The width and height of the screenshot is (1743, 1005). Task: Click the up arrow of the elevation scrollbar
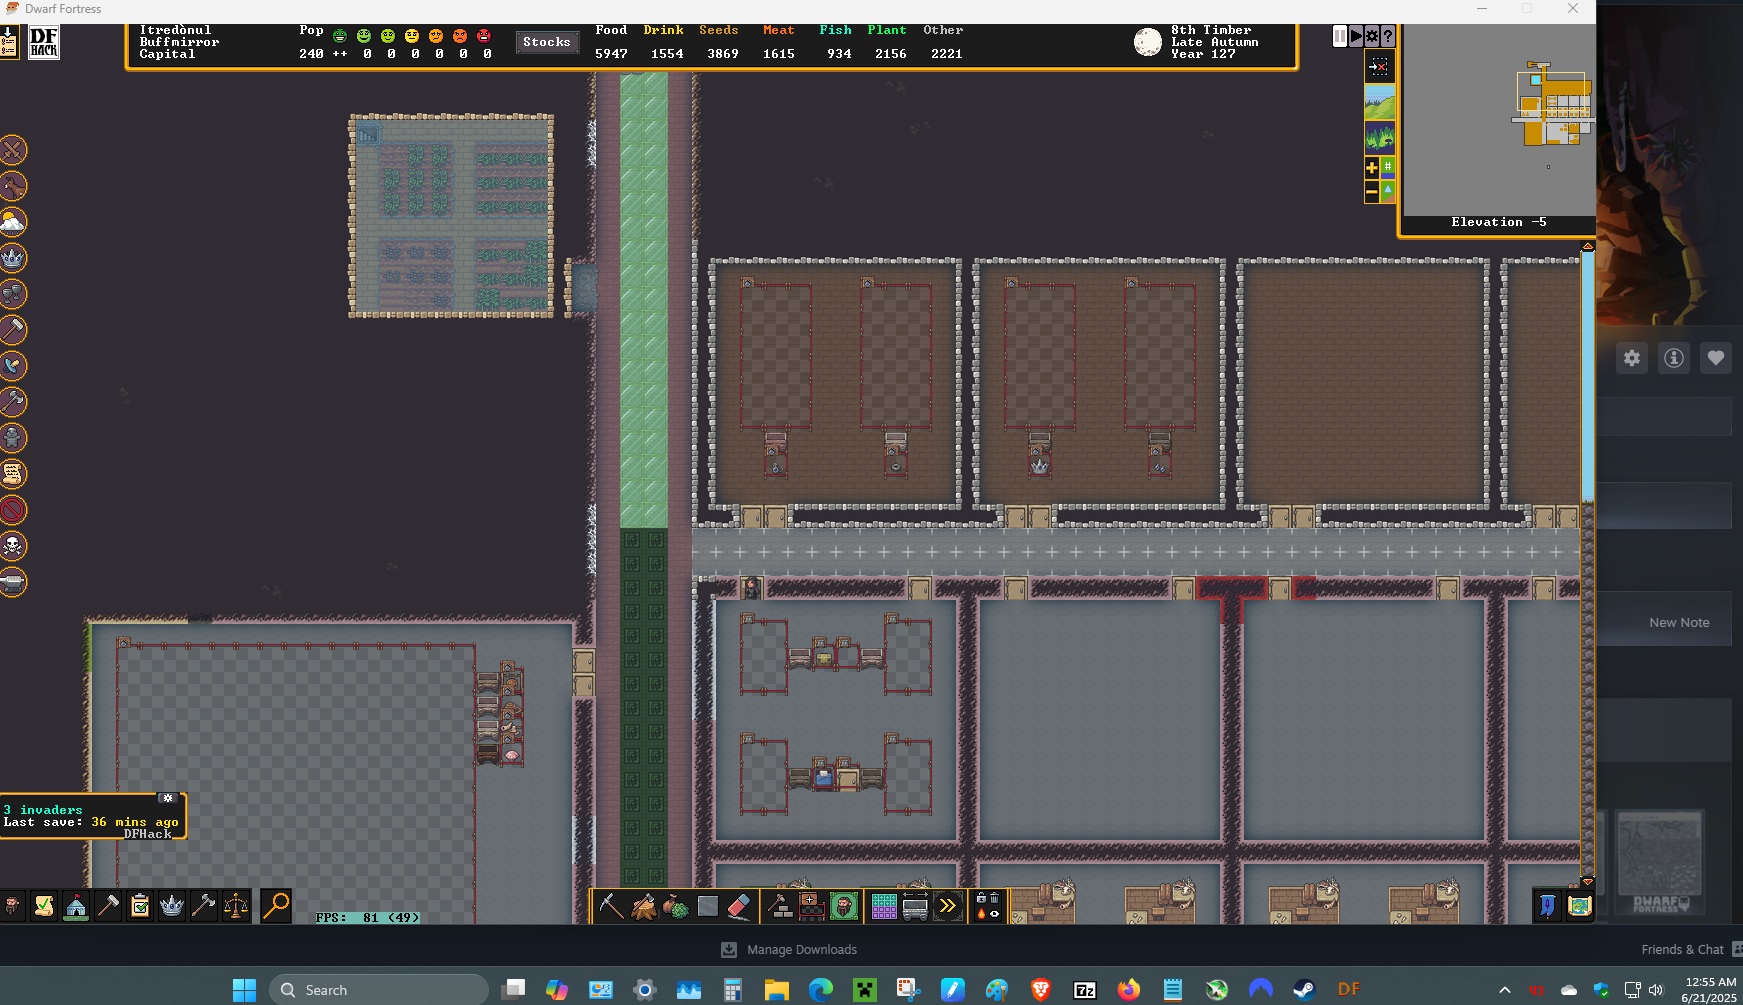(x=1588, y=246)
